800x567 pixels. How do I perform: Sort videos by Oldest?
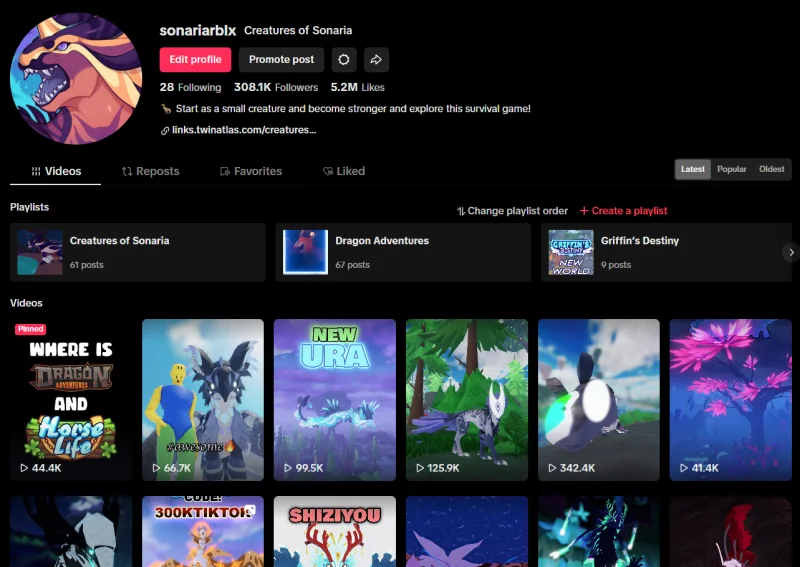[771, 169]
